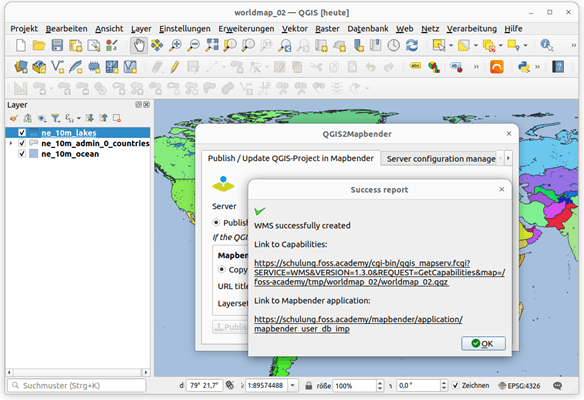Click the Zoom In magnifier tool
Screen dimensions: 584x400
pos(175,45)
